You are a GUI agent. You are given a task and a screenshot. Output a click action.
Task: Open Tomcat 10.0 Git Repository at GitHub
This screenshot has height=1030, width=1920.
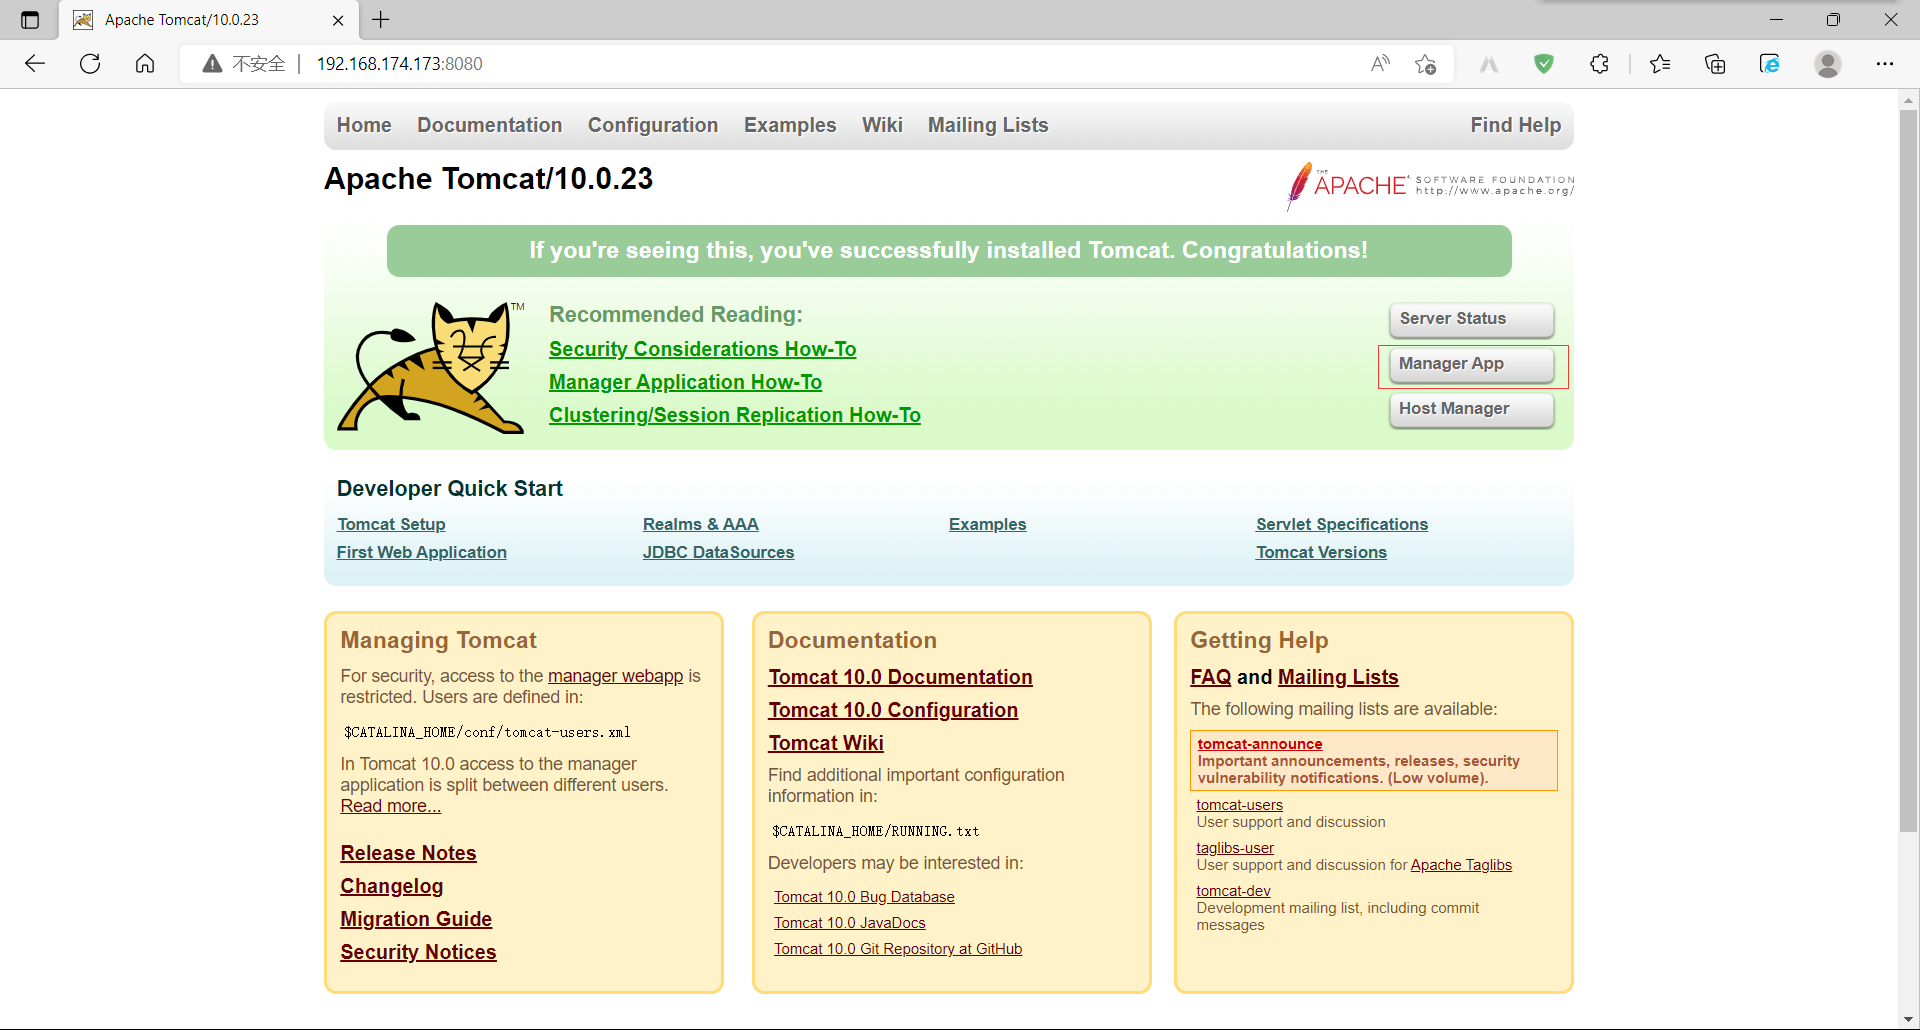[x=898, y=949]
